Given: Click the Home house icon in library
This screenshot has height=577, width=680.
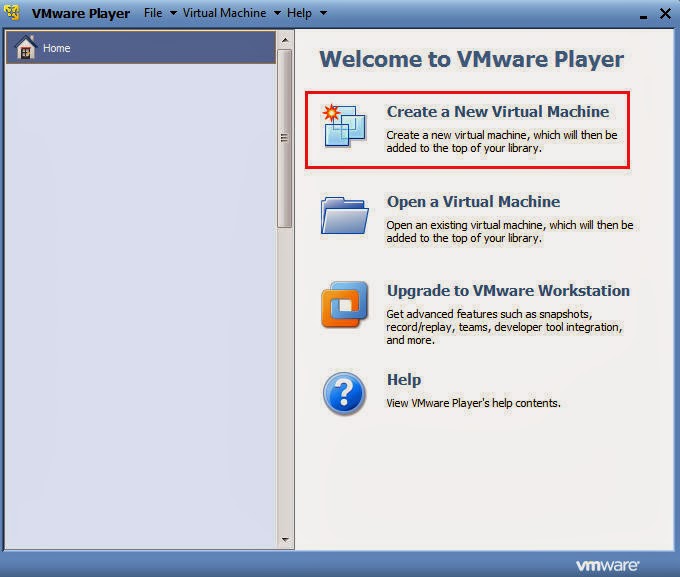Looking at the screenshot, I should [25, 47].
